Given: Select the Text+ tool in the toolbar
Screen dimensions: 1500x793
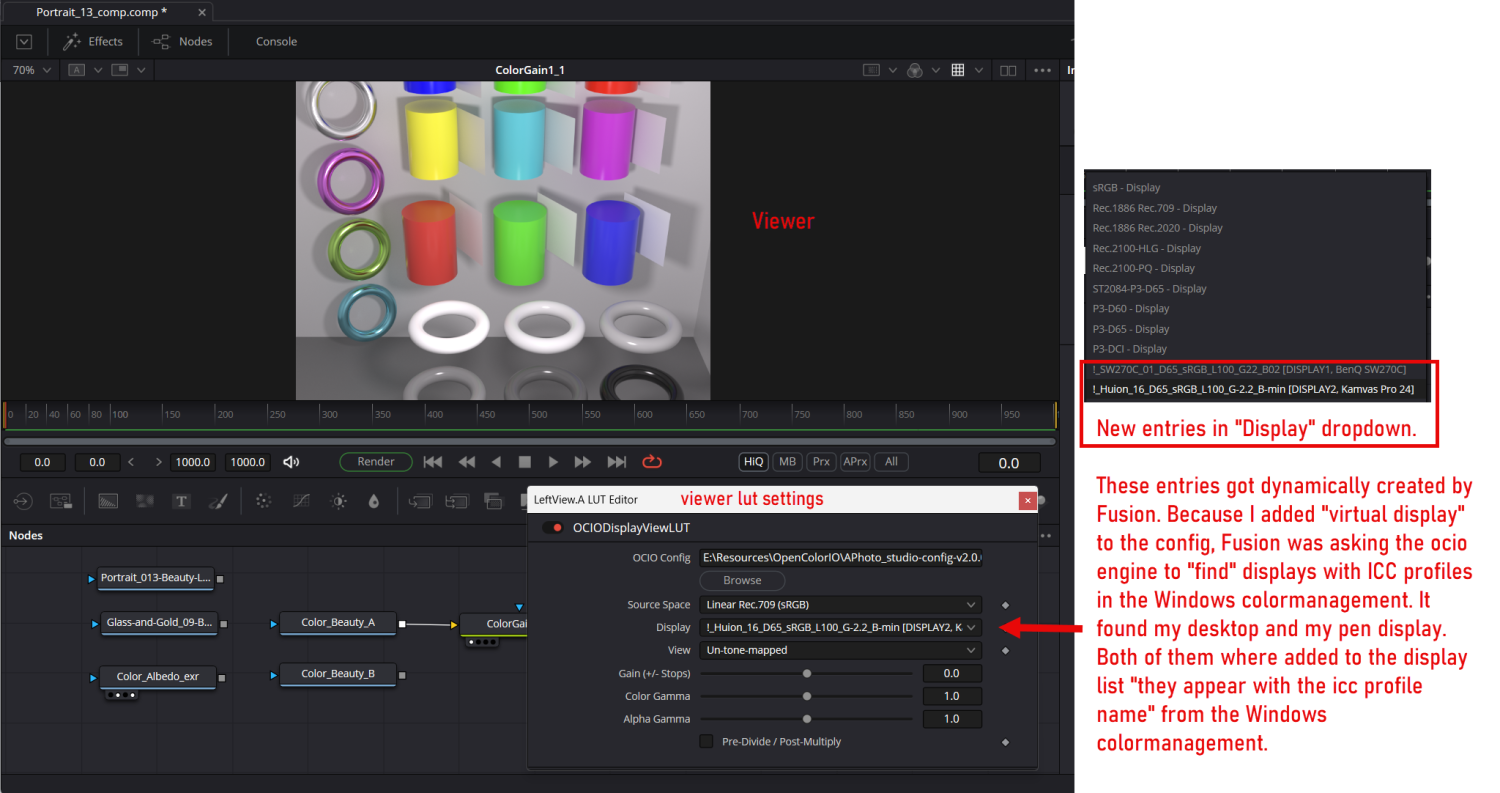Looking at the screenshot, I should pos(180,501).
